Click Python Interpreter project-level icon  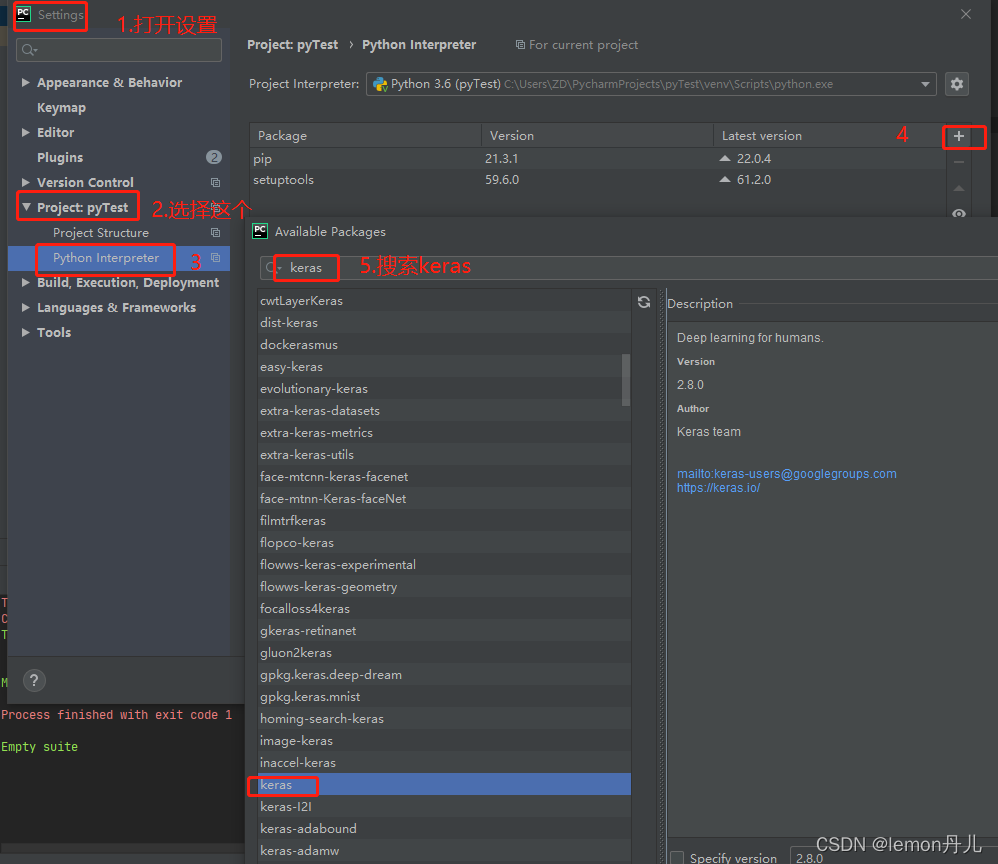coord(215,258)
